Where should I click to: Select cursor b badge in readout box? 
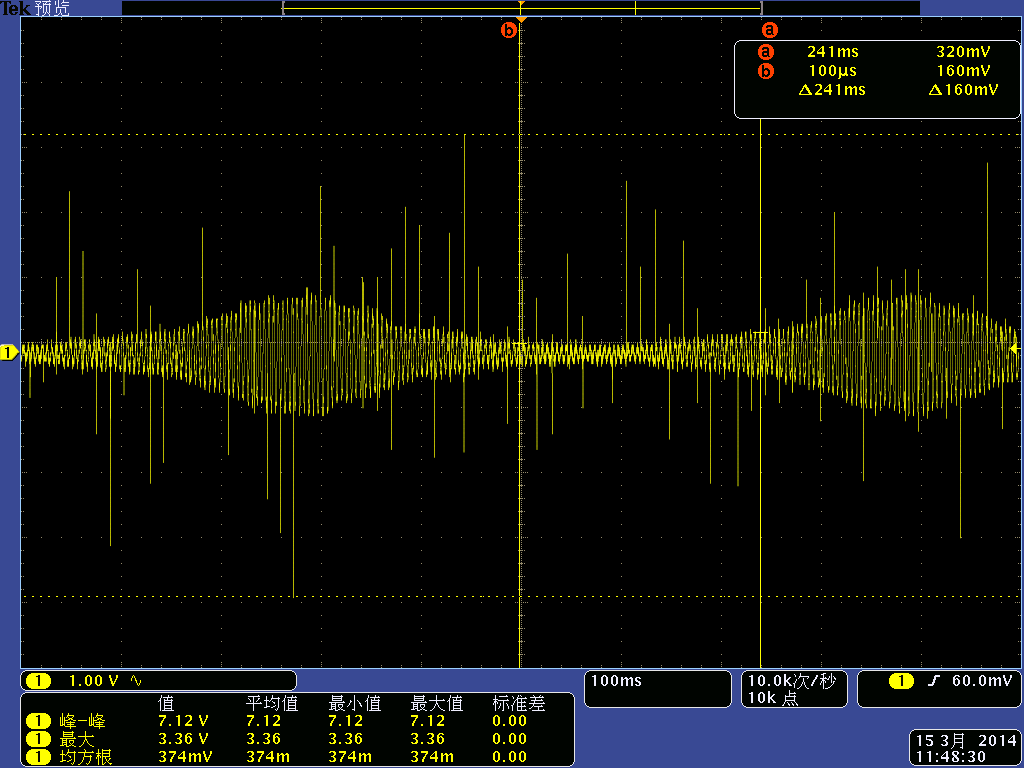coord(765,71)
